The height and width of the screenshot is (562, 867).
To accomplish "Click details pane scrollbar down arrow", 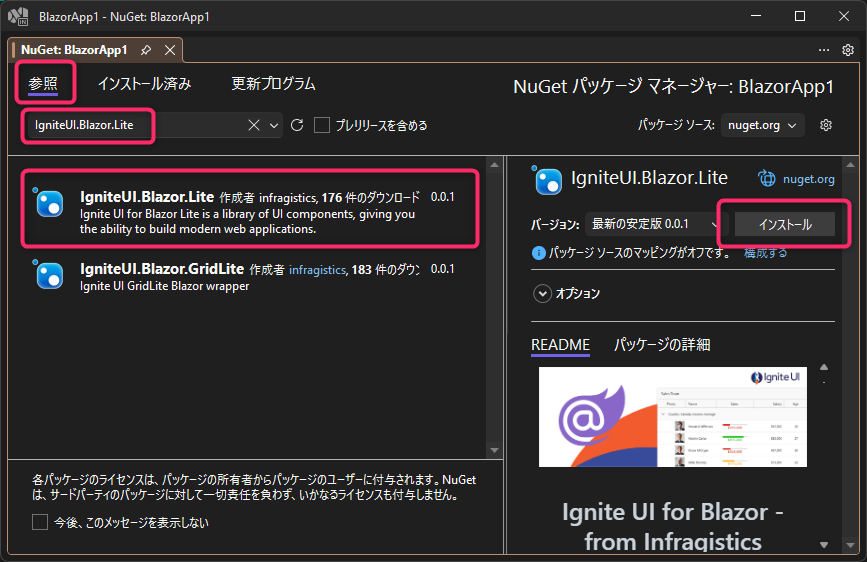I will point(850,545).
